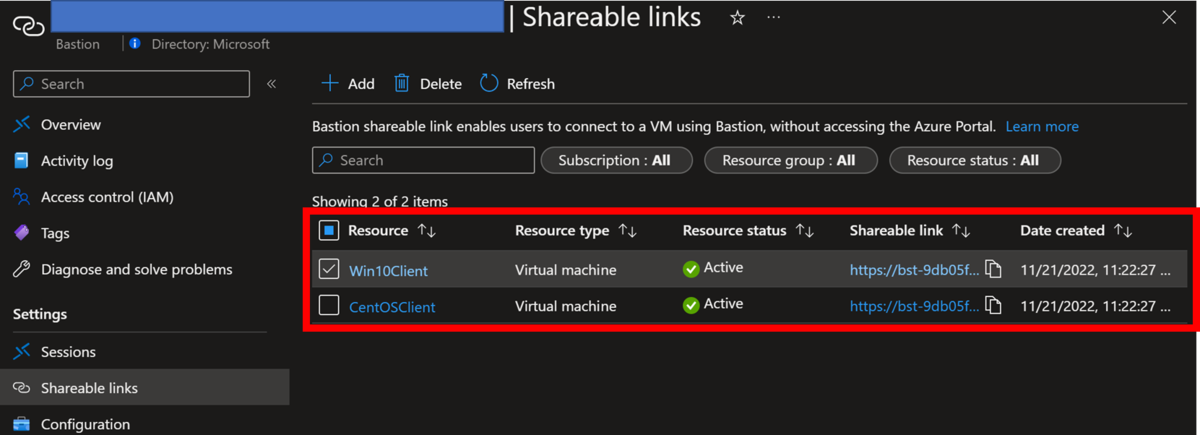Open the Learn more link
This screenshot has height=435, width=1200.
[x=1042, y=127]
